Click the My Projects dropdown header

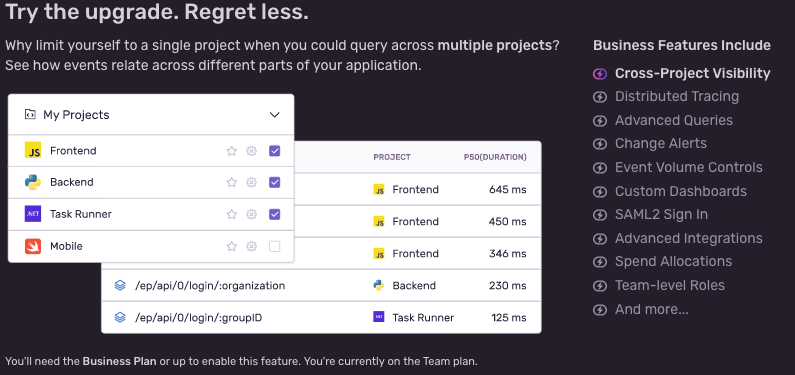[x=151, y=115]
